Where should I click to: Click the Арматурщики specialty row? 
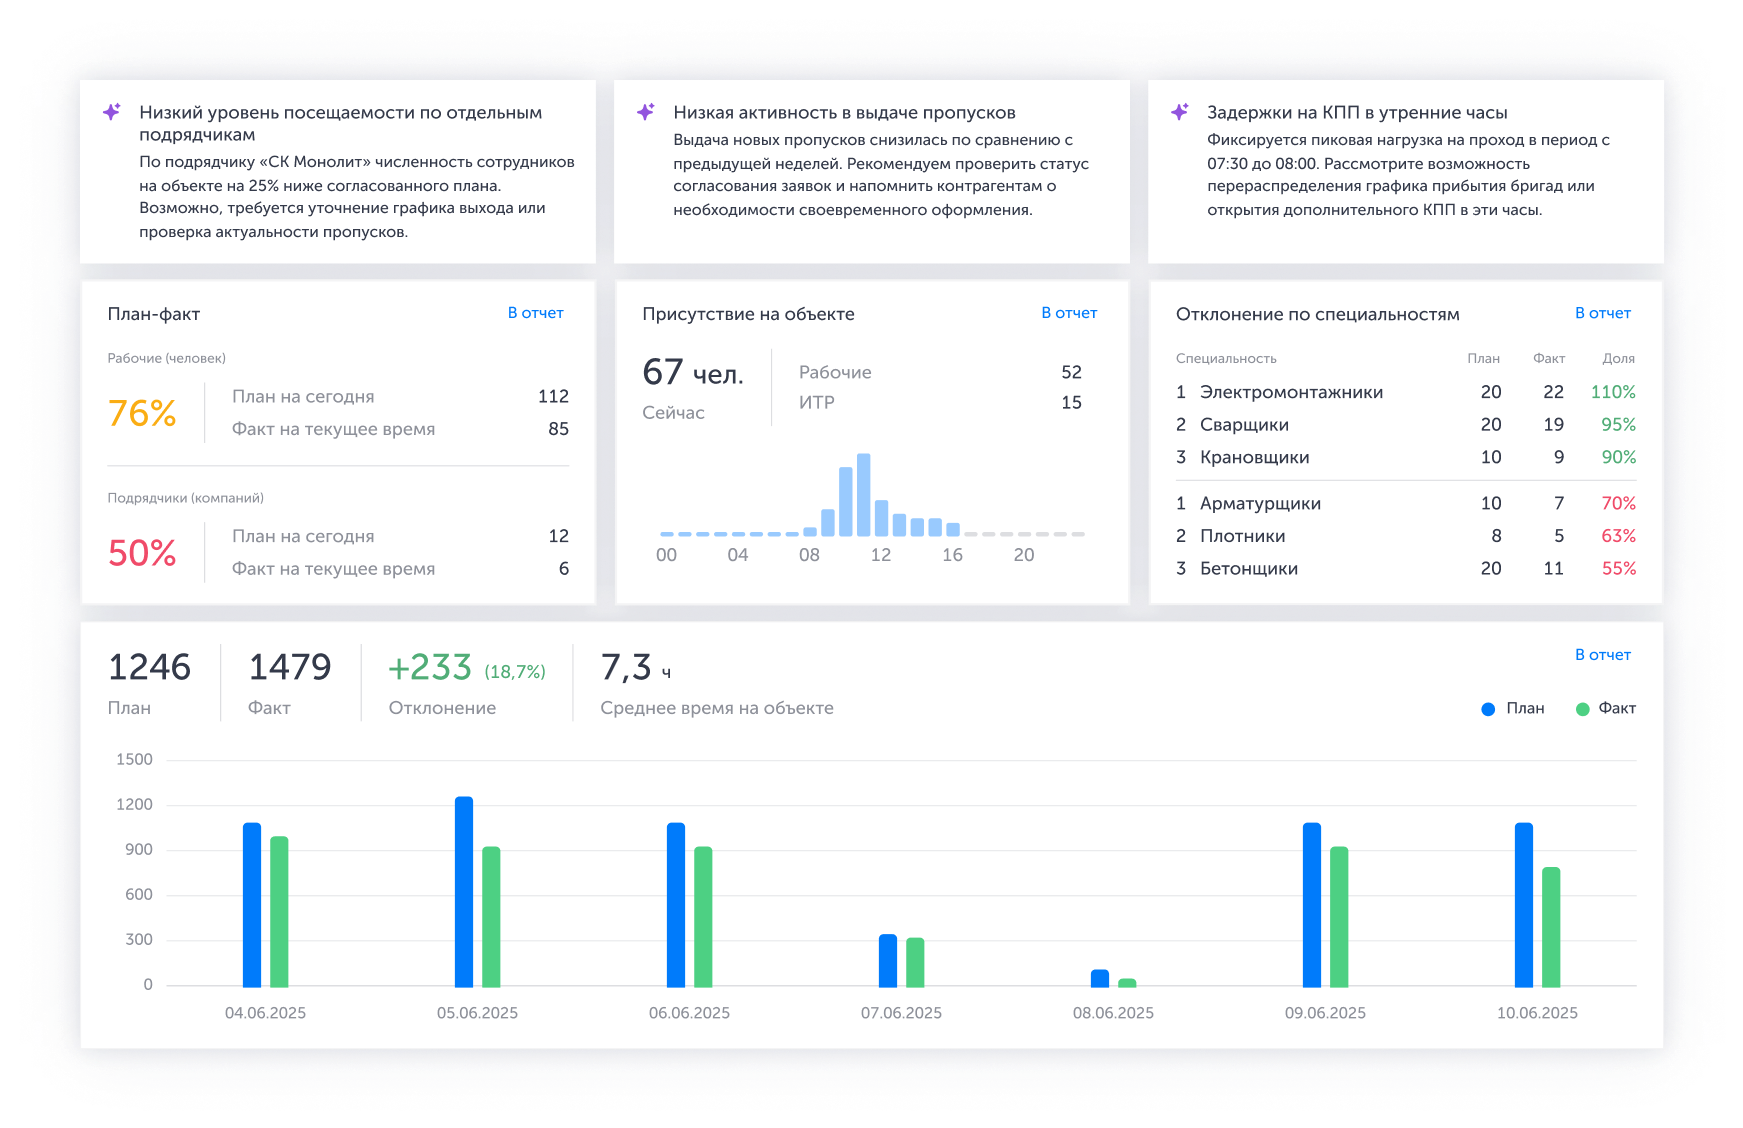pyautogui.click(x=1260, y=503)
